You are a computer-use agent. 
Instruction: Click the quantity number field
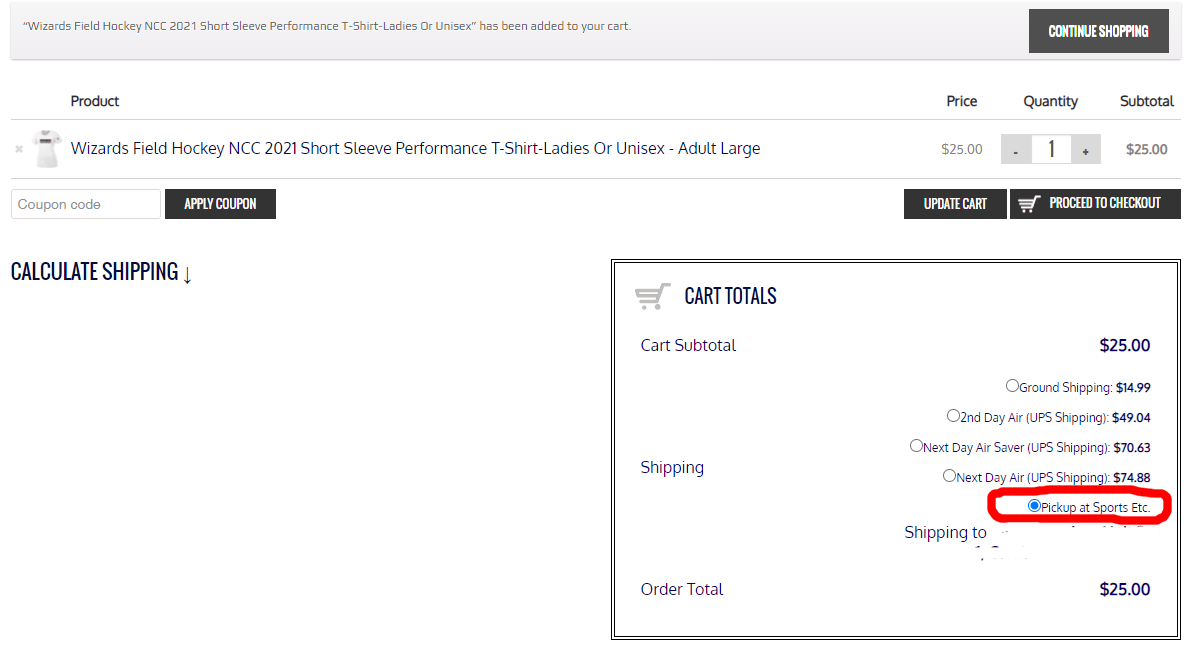point(1051,150)
